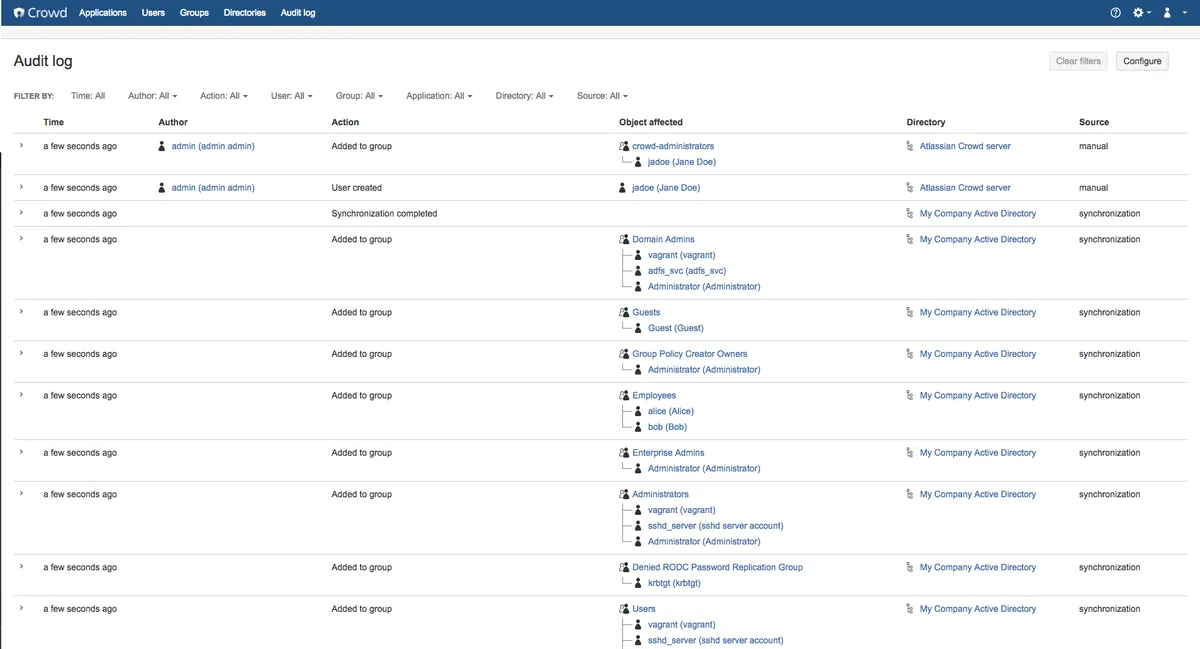Open the Directory filter dropdown

pyautogui.click(x=525, y=96)
